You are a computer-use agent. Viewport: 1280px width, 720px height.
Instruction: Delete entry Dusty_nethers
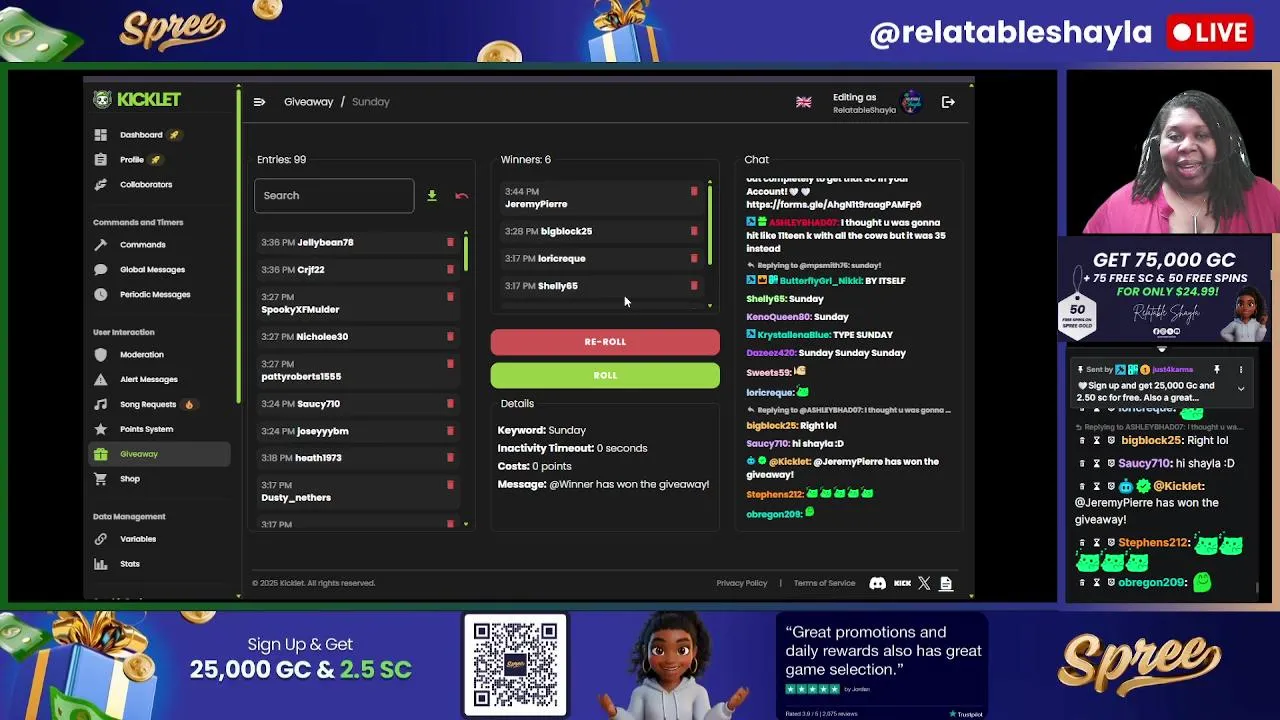click(x=450, y=485)
